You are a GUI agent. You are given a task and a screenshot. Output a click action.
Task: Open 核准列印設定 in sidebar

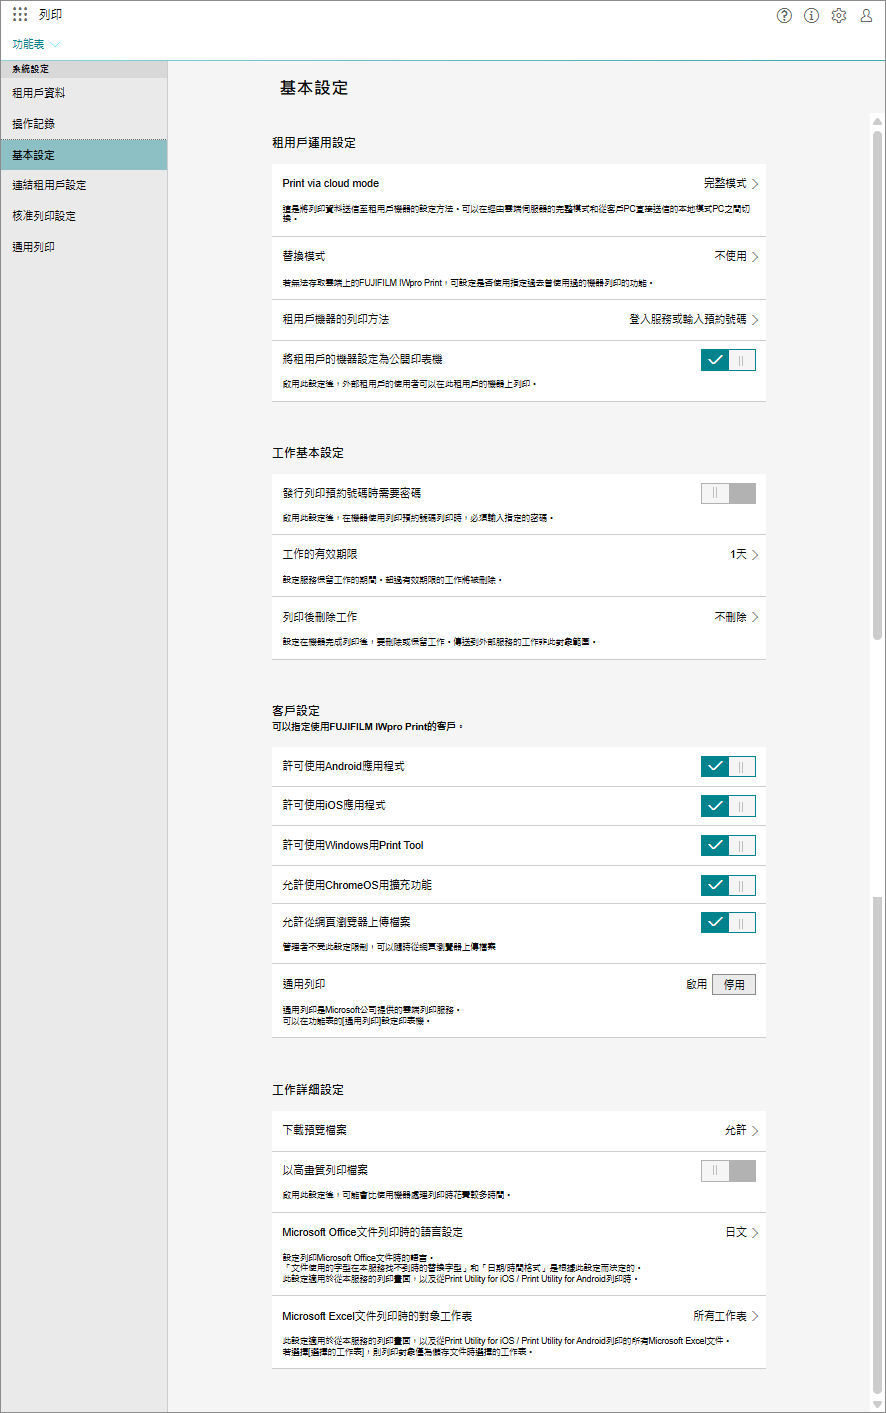44,216
